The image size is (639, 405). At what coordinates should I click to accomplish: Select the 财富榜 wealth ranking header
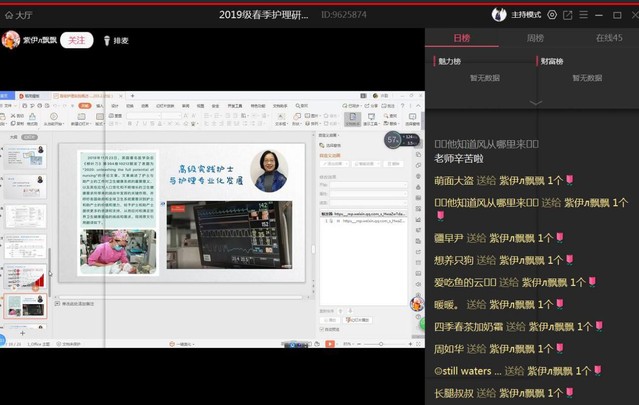point(553,61)
